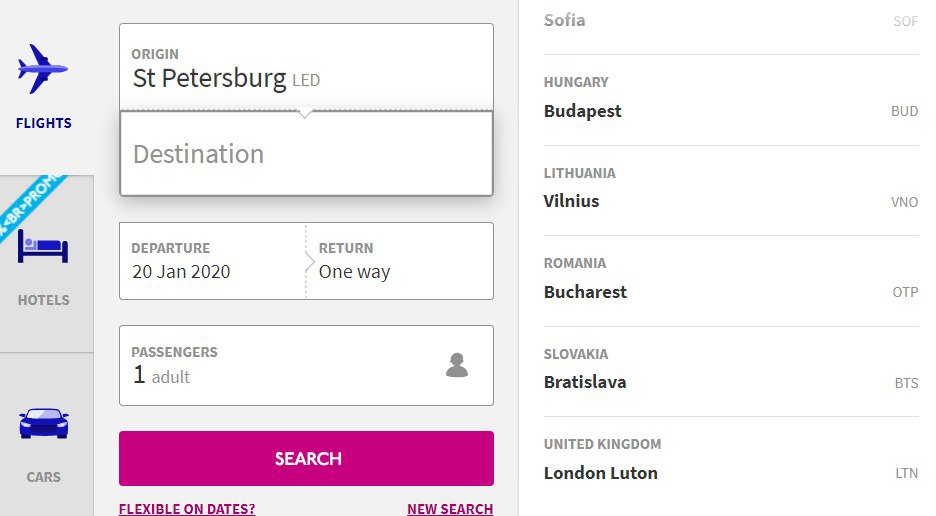The width and height of the screenshot is (936, 516).
Task: Click the New Search link
Action: click(x=450, y=509)
